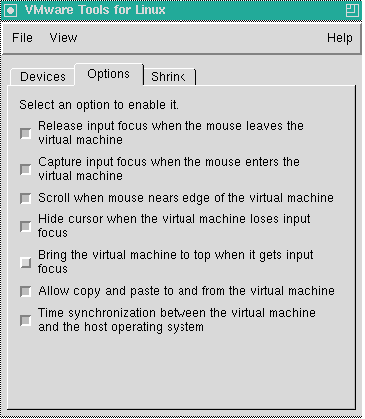
Task: Enable the Capture input focus checkbox
Action: (25, 169)
